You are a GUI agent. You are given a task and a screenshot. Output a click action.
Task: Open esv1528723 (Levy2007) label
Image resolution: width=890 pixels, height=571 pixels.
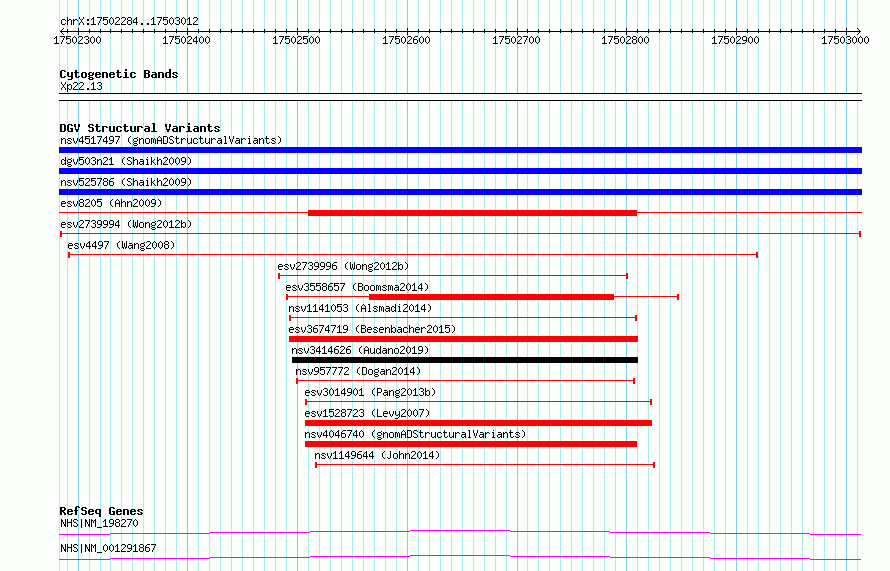367,413
